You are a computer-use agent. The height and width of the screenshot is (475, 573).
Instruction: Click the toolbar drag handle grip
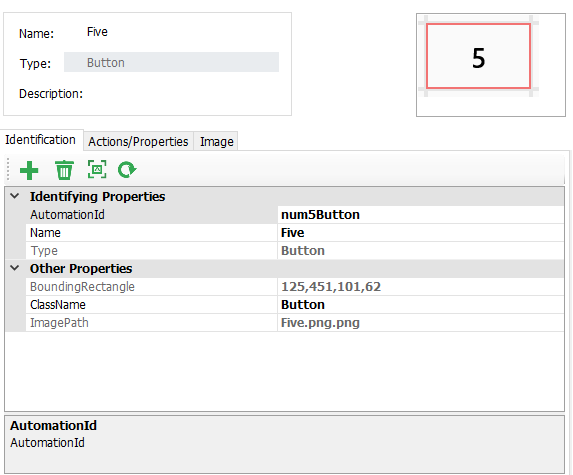pyautogui.click(x=8, y=170)
